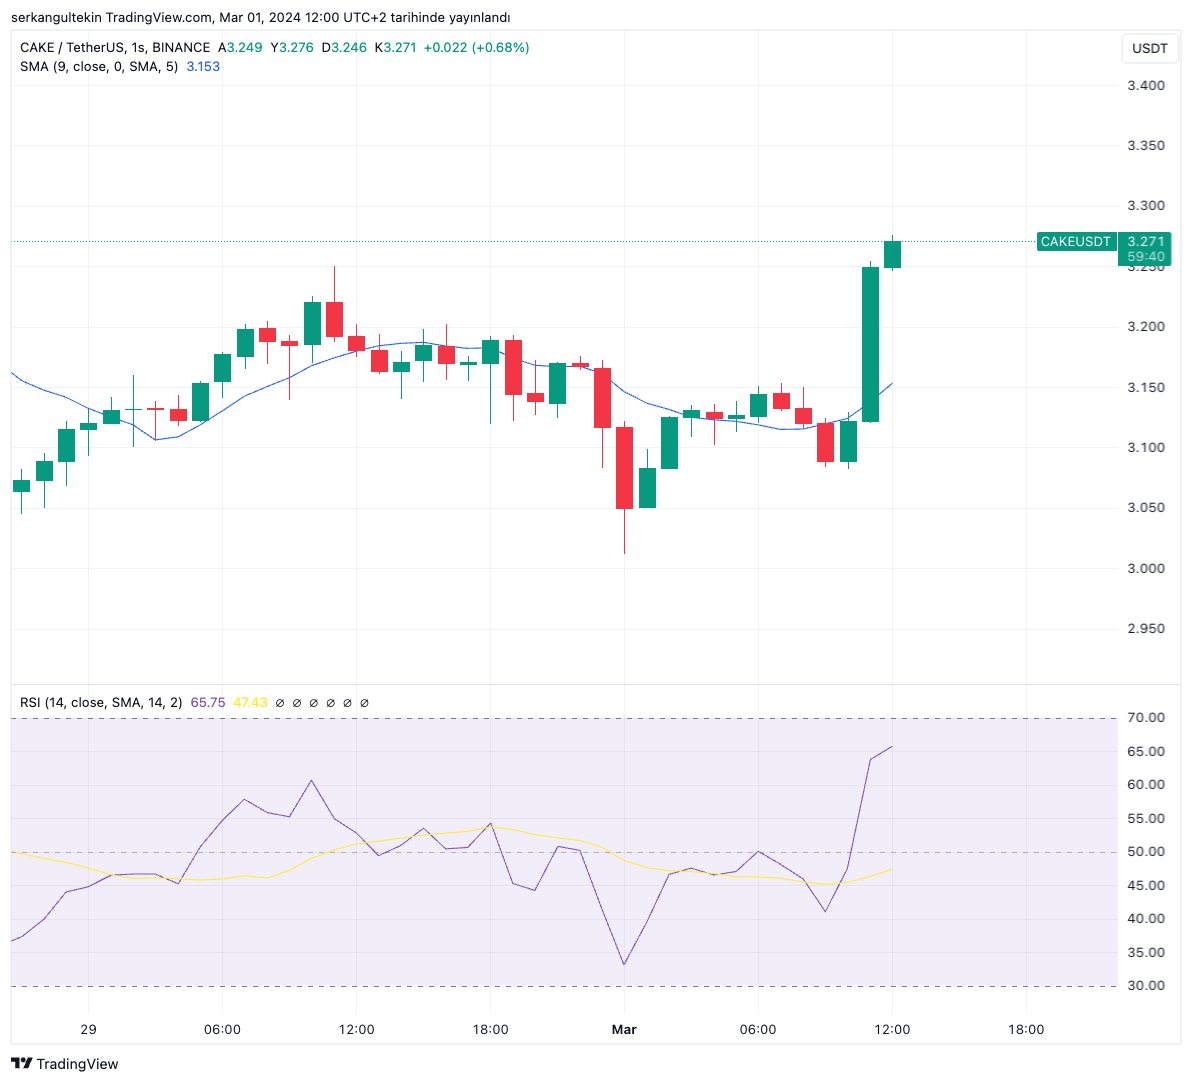
Task: Click the 70.00 level on RSI axis
Action: (x=1145, y=718)
